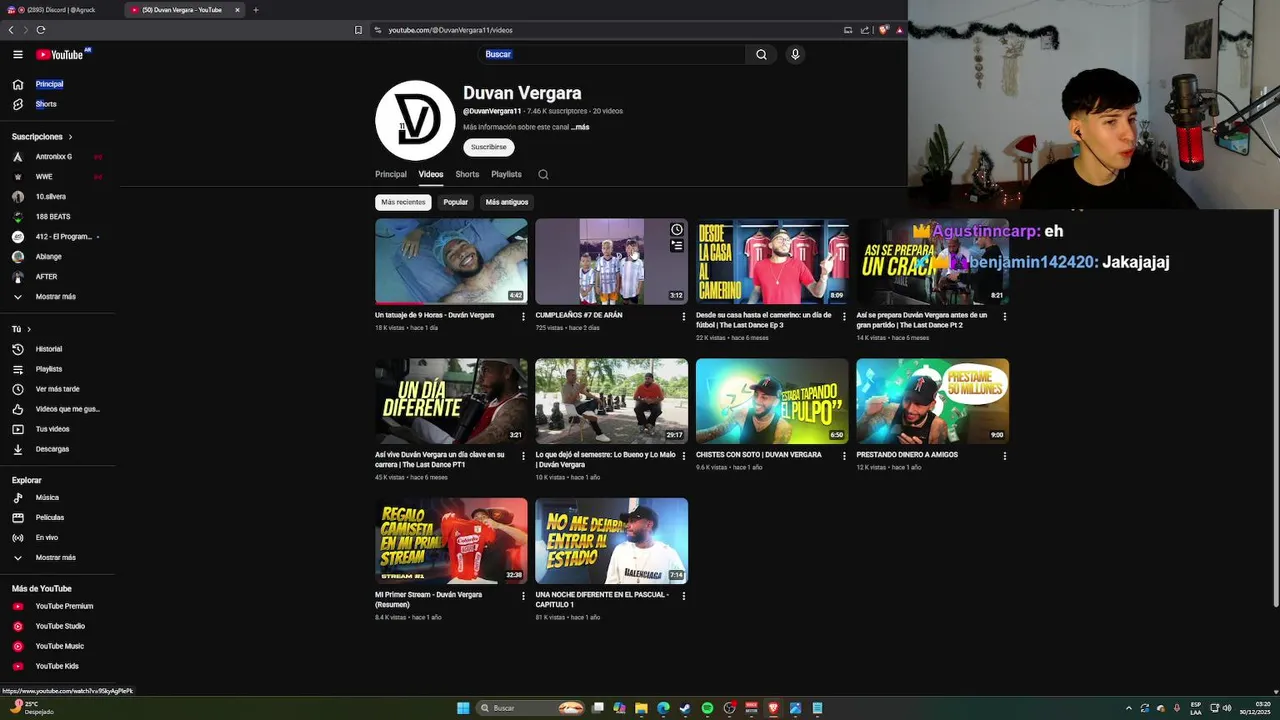Expand the Tú section header
This screenshot has width=1280, height=720.
click(x=21, y=329)
